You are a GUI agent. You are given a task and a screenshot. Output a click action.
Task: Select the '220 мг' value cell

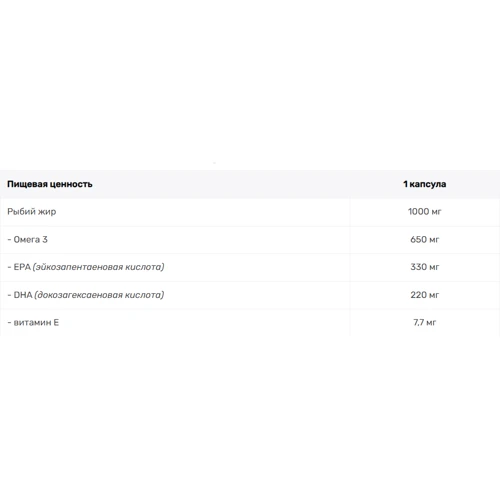click(x=424, y=295)
